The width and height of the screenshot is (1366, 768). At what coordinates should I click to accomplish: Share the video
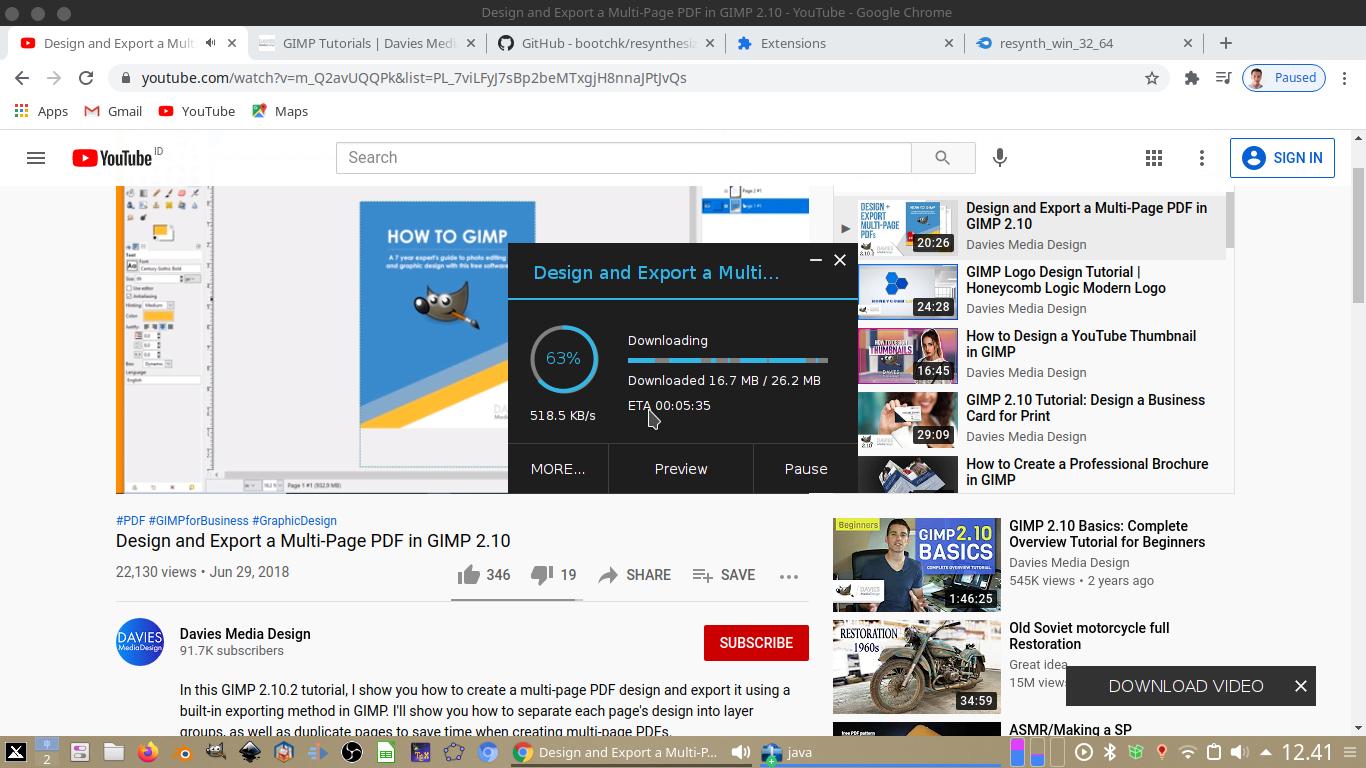tap(635, 575)
